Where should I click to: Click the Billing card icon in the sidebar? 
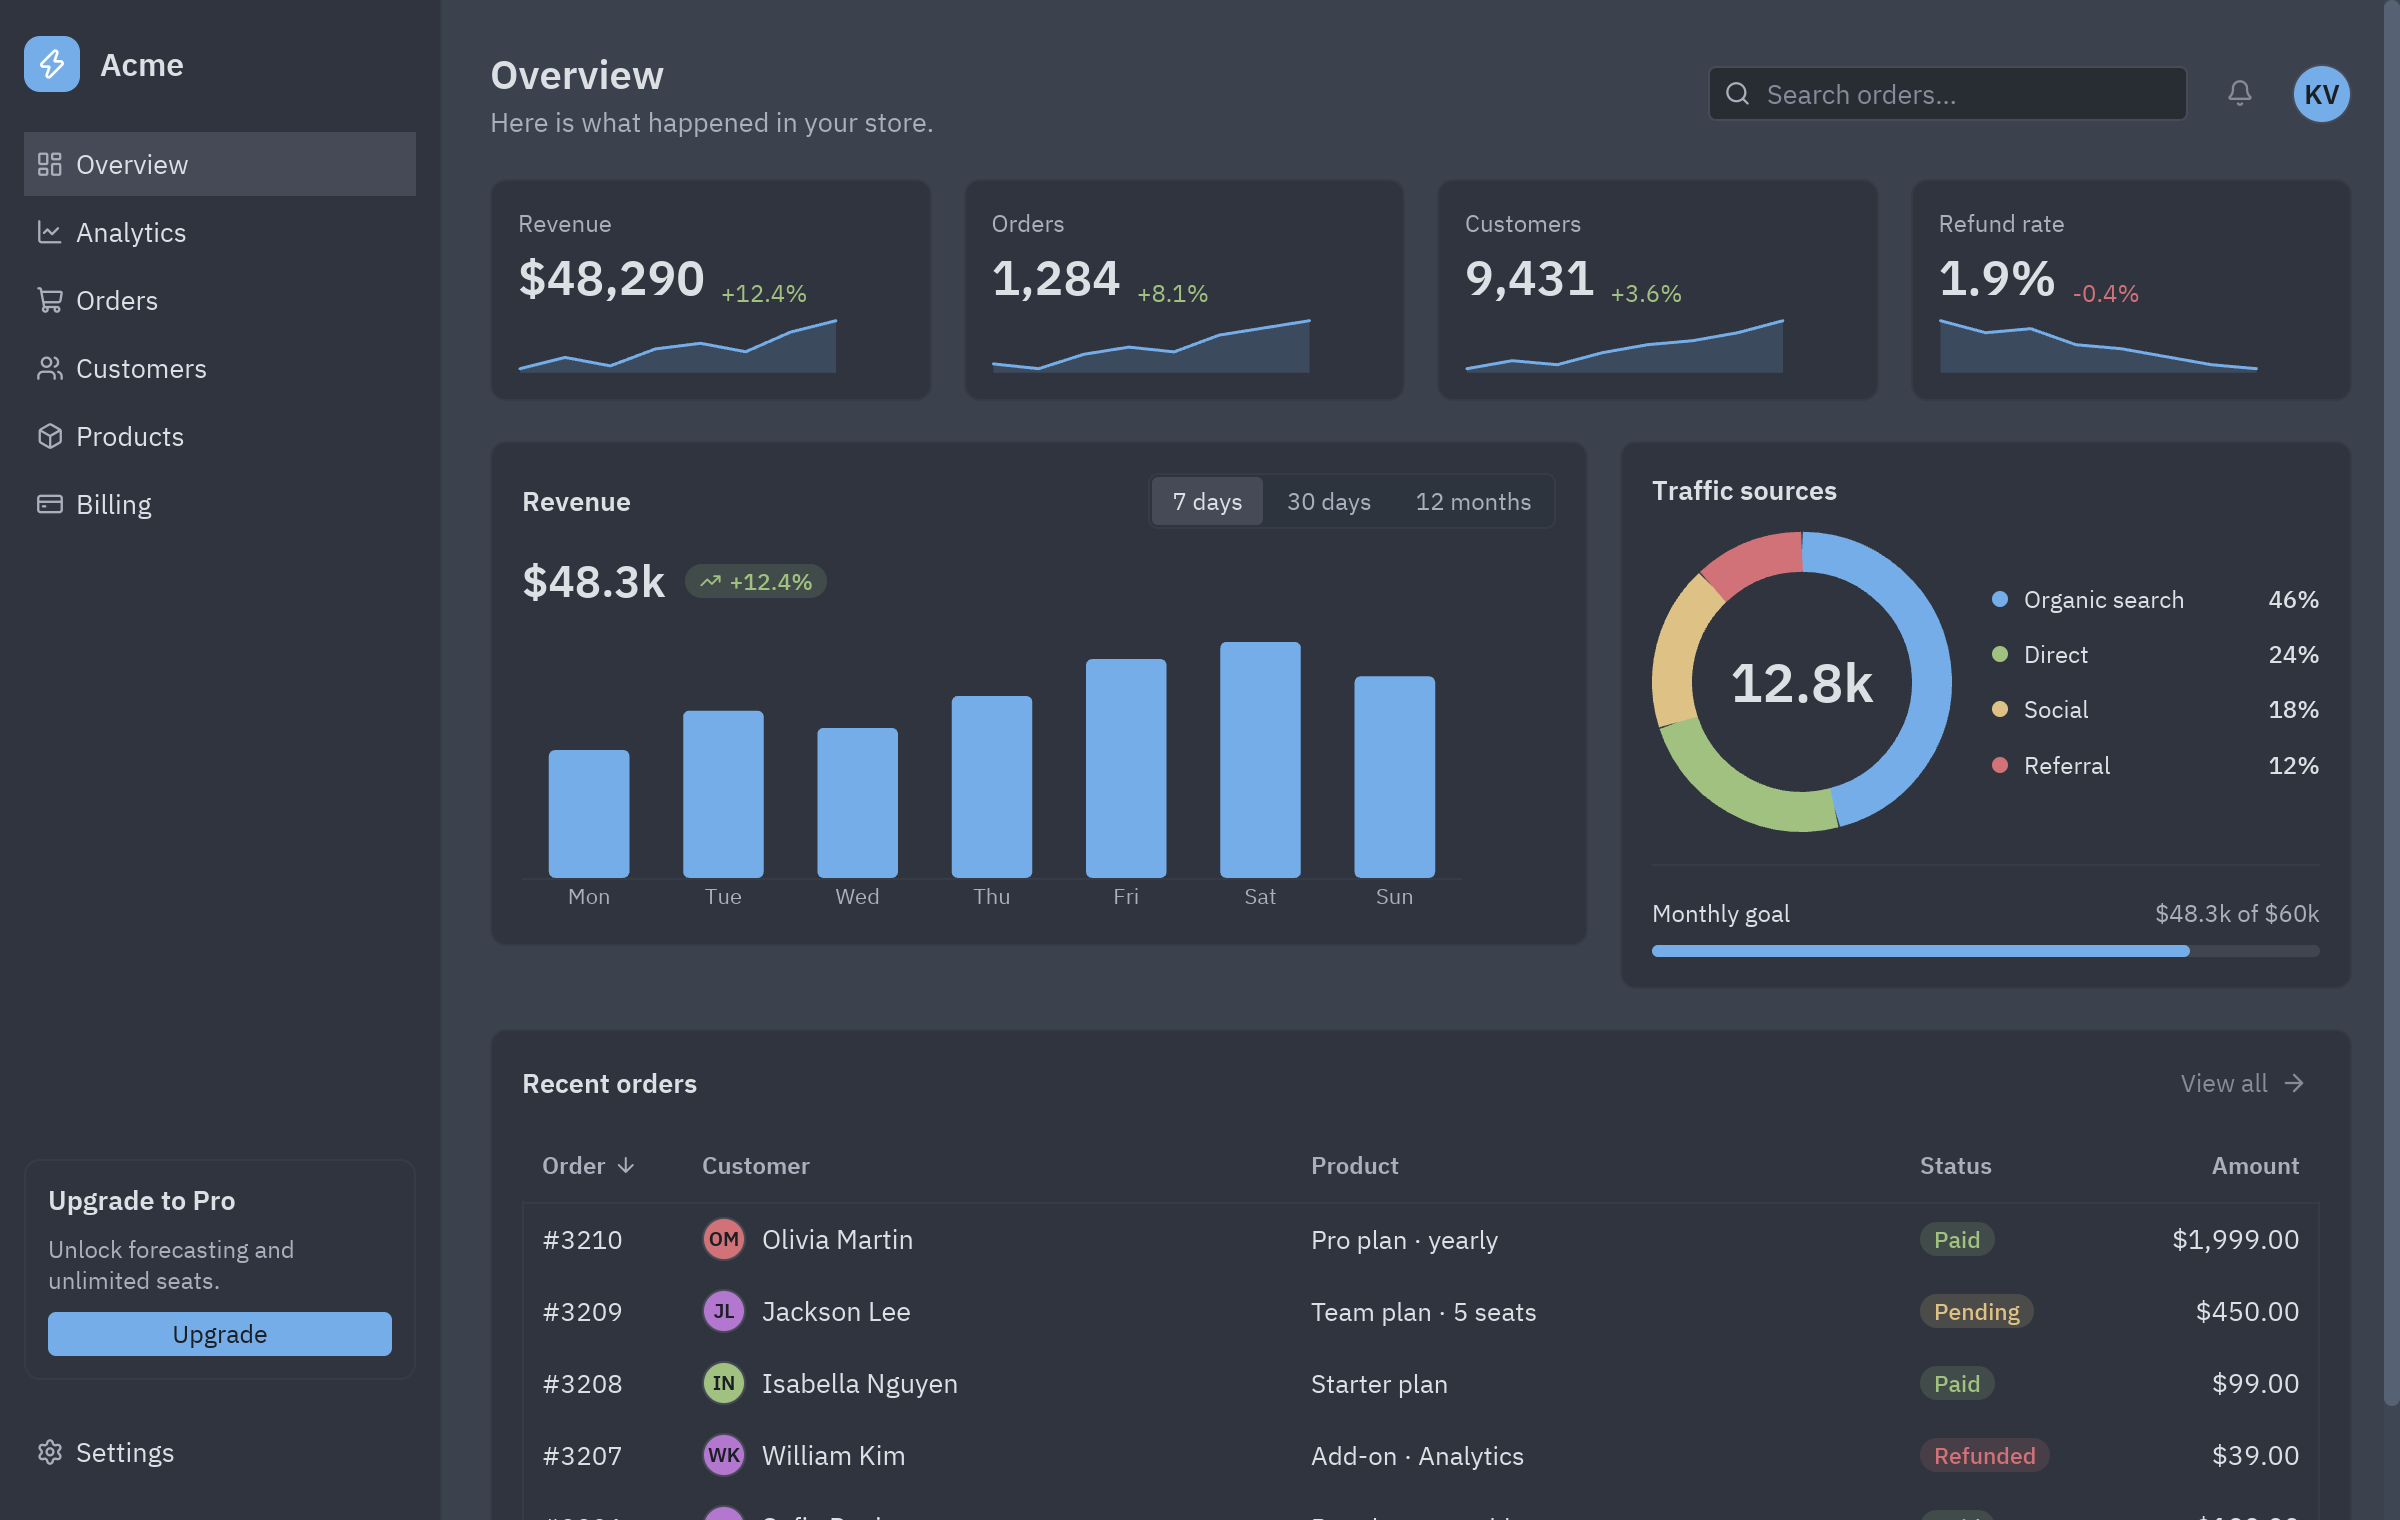click(50, 504)
